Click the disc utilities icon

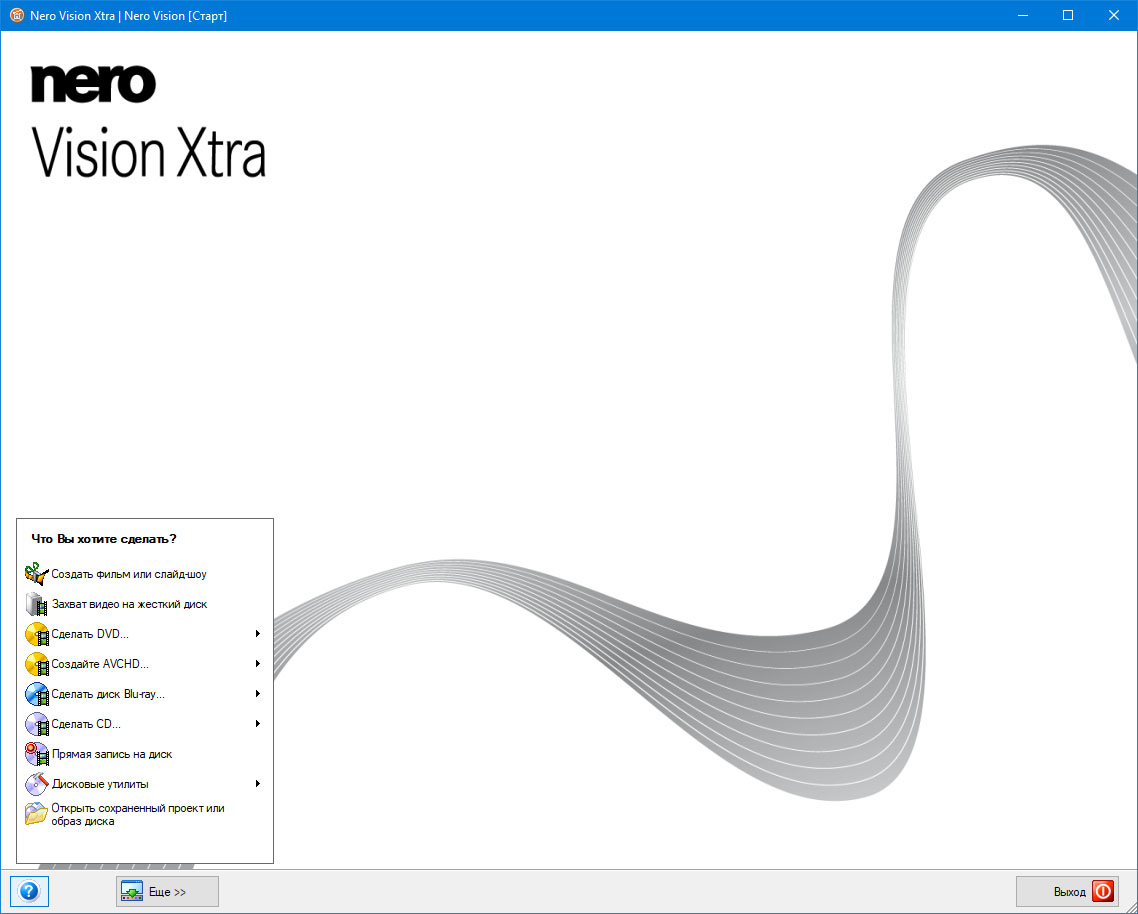click(x=36, y=784)
